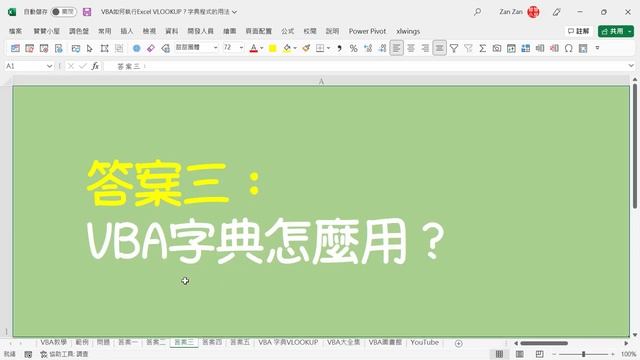This screenshot has height=360, width=640.
Task: Toggle the middle vertical align button
Action: point(440,48)
